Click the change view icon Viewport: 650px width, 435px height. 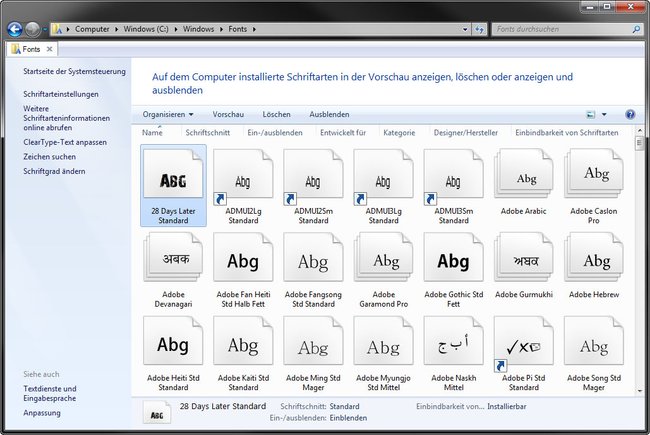point(591,114)
